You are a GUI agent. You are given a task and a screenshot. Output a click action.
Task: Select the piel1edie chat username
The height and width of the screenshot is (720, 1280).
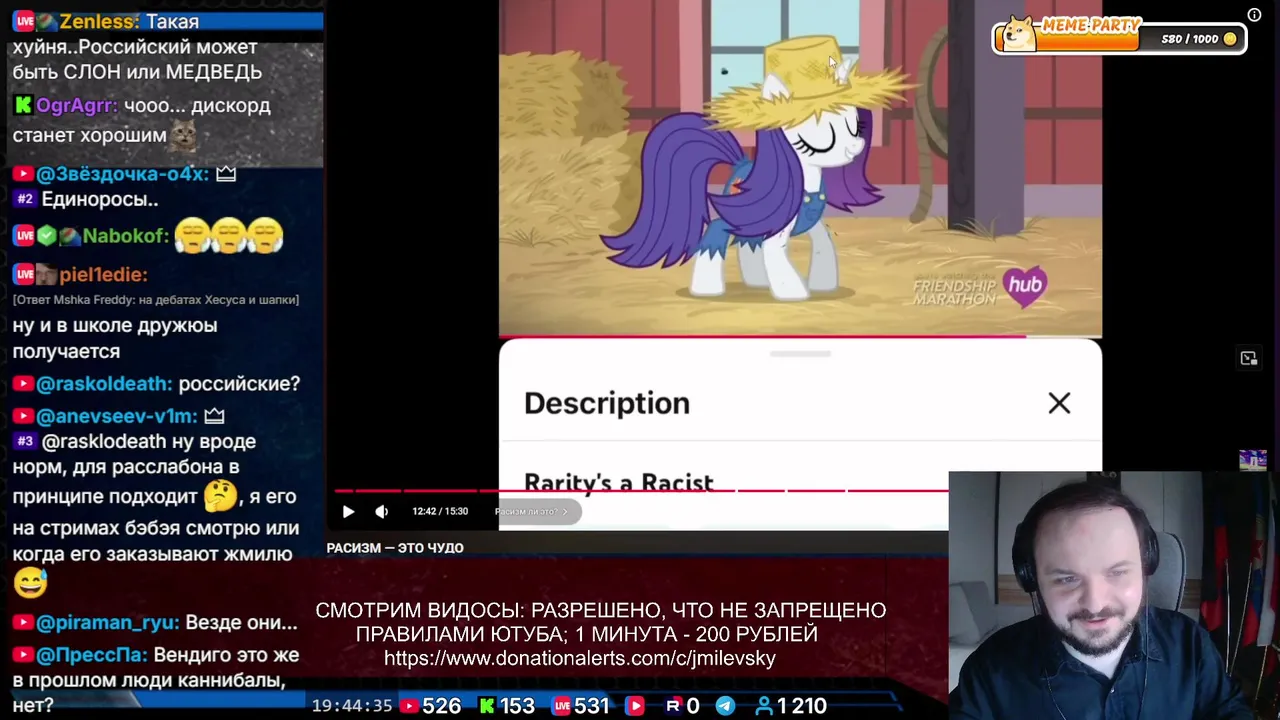point(103,274)
